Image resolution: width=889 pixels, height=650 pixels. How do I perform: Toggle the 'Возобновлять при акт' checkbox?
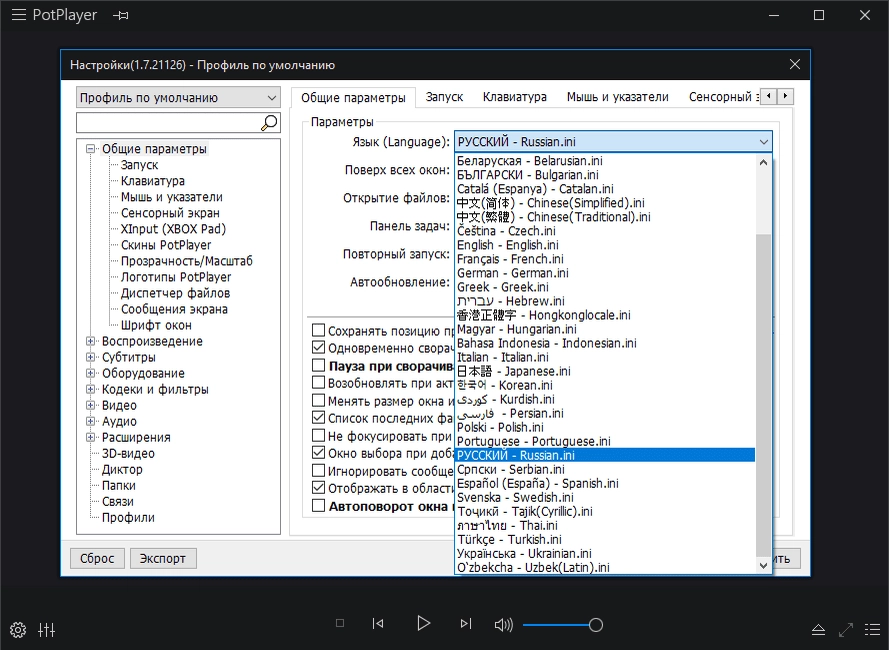pos(319,383)
